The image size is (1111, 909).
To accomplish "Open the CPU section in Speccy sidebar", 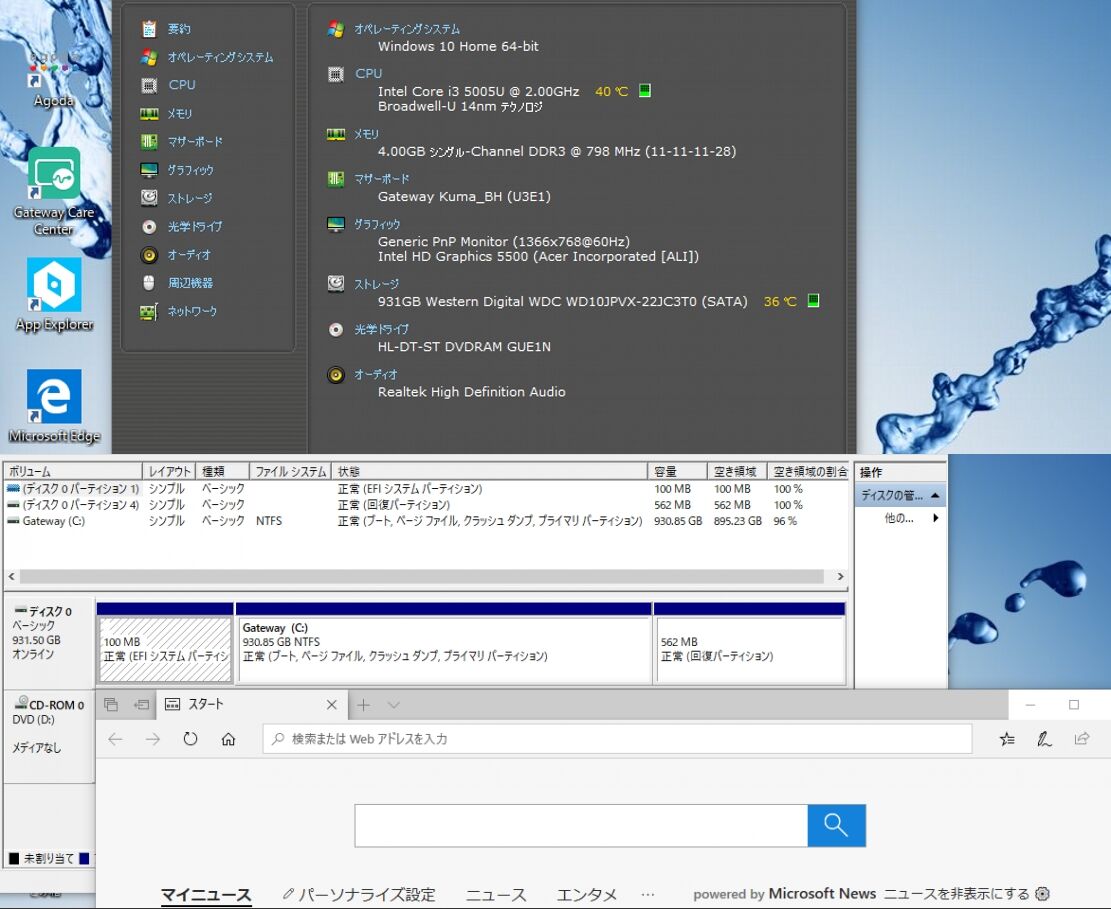I will pos(182,84).
